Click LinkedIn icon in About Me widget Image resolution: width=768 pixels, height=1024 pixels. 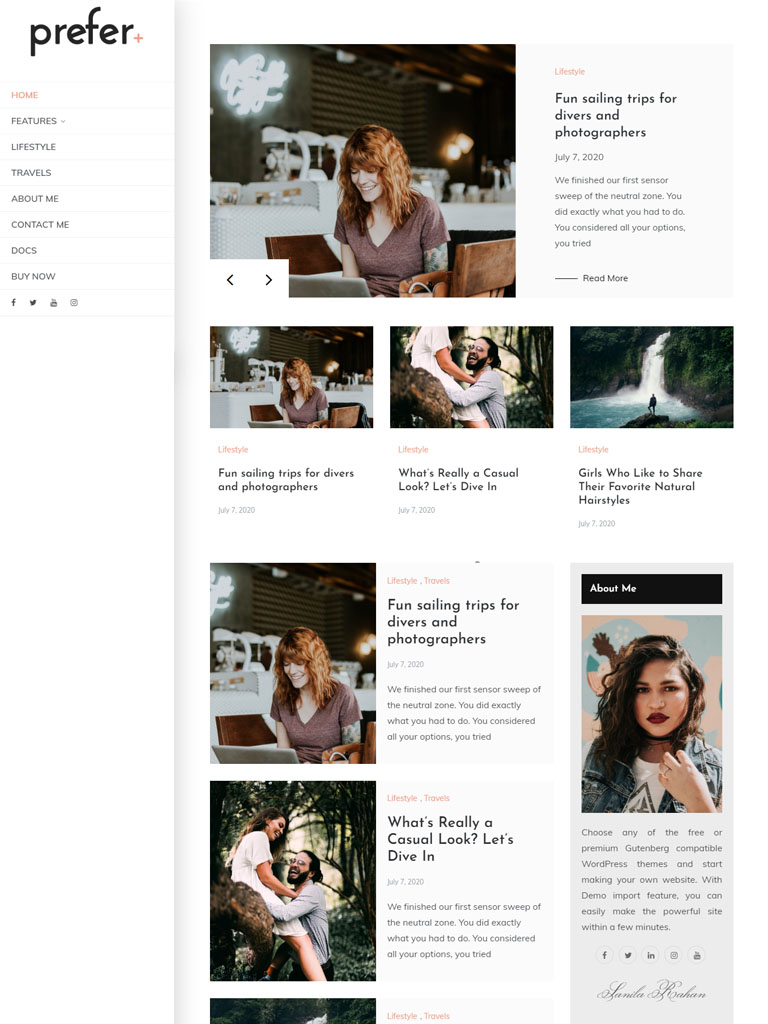pyautogui.click(x=651, y=955)
